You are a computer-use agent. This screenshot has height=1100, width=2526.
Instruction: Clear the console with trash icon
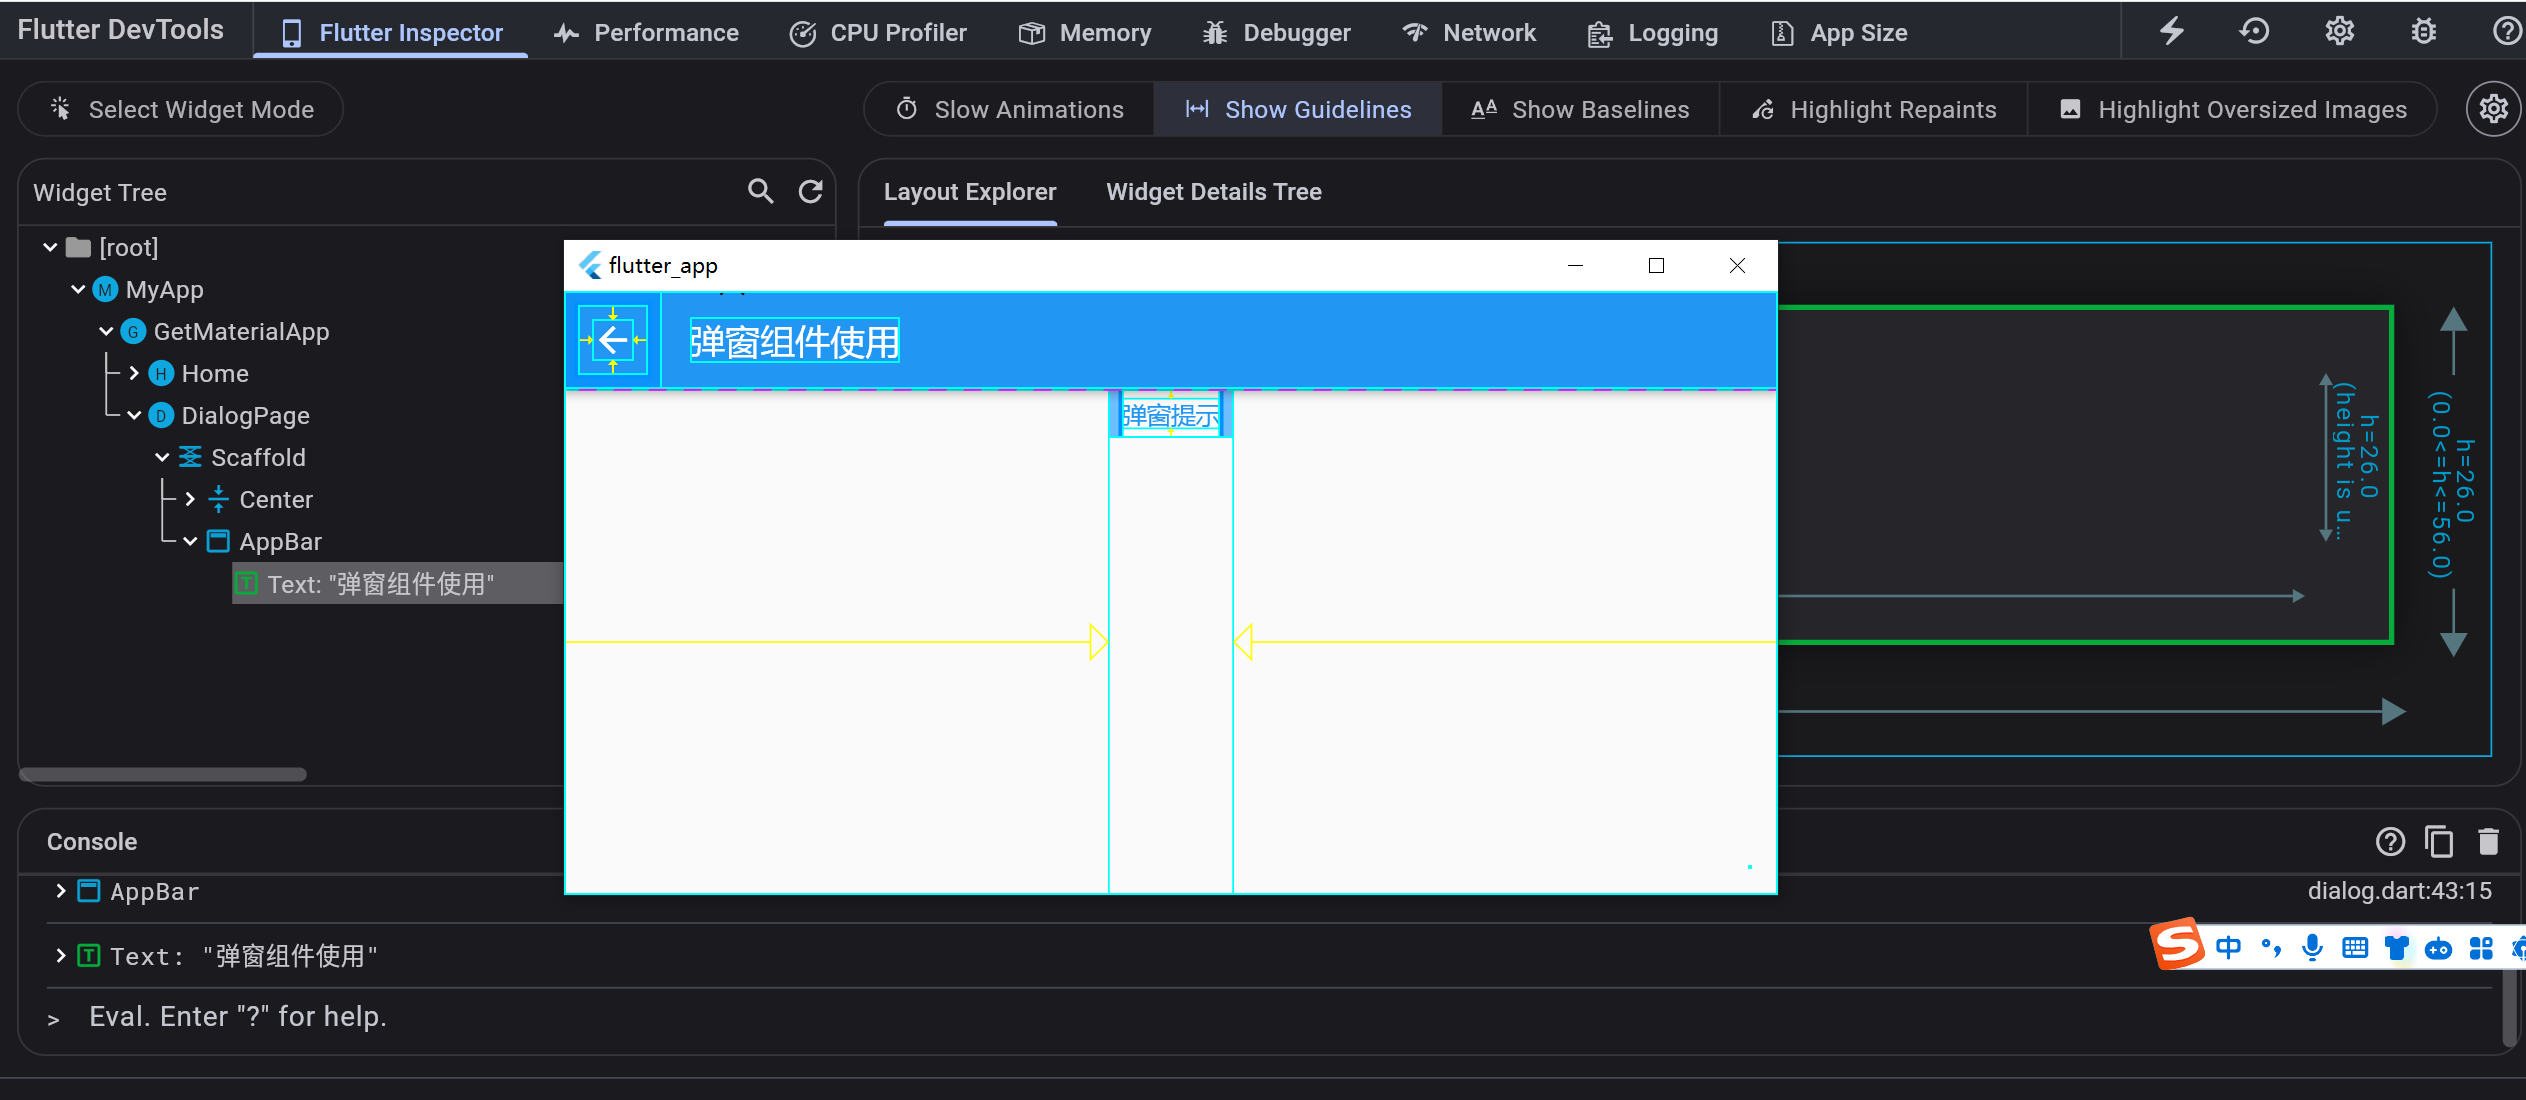(2488, 842)
